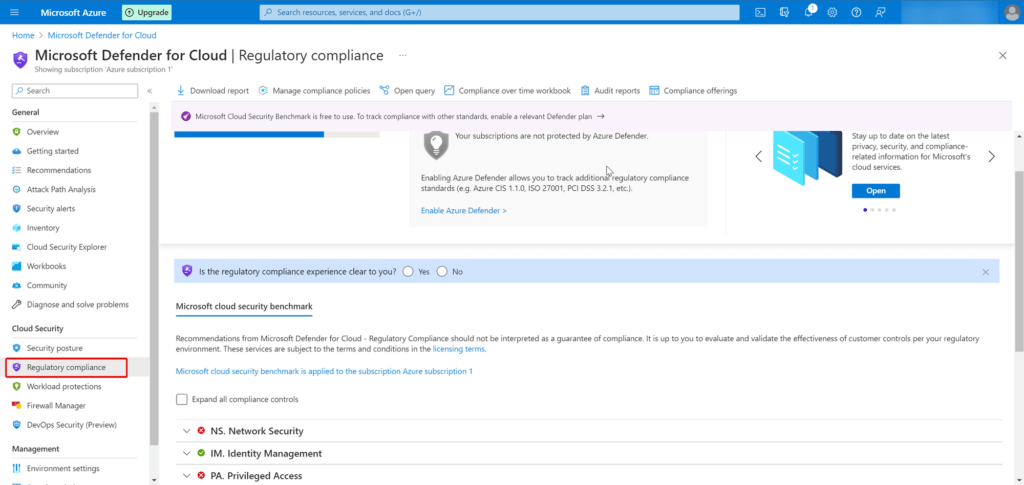Expand the IM. Identity Management control

tap(187, 453)
